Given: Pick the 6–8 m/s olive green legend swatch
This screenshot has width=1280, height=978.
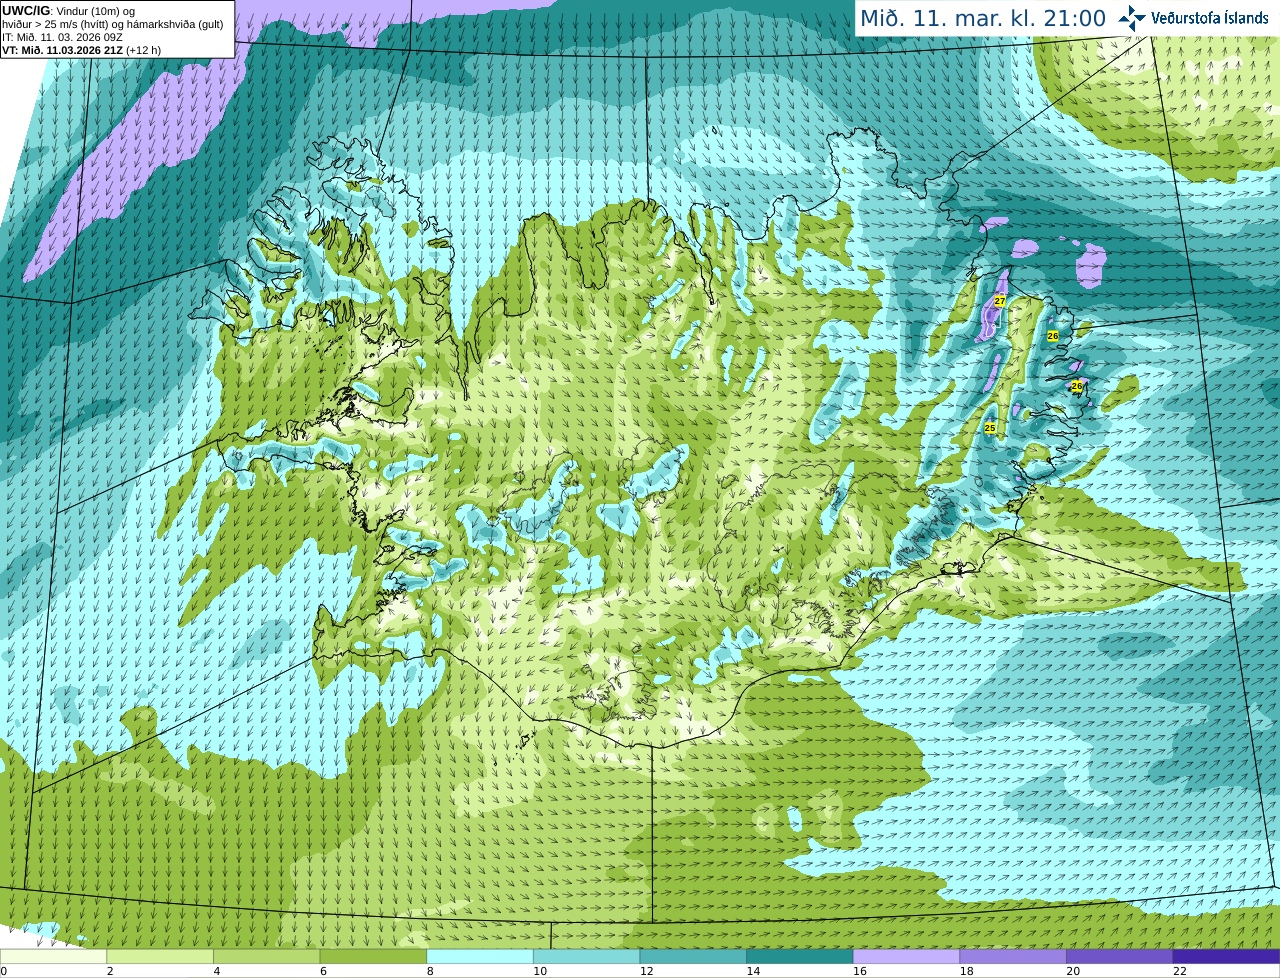Looking at the screenshot, I should 373,956.
